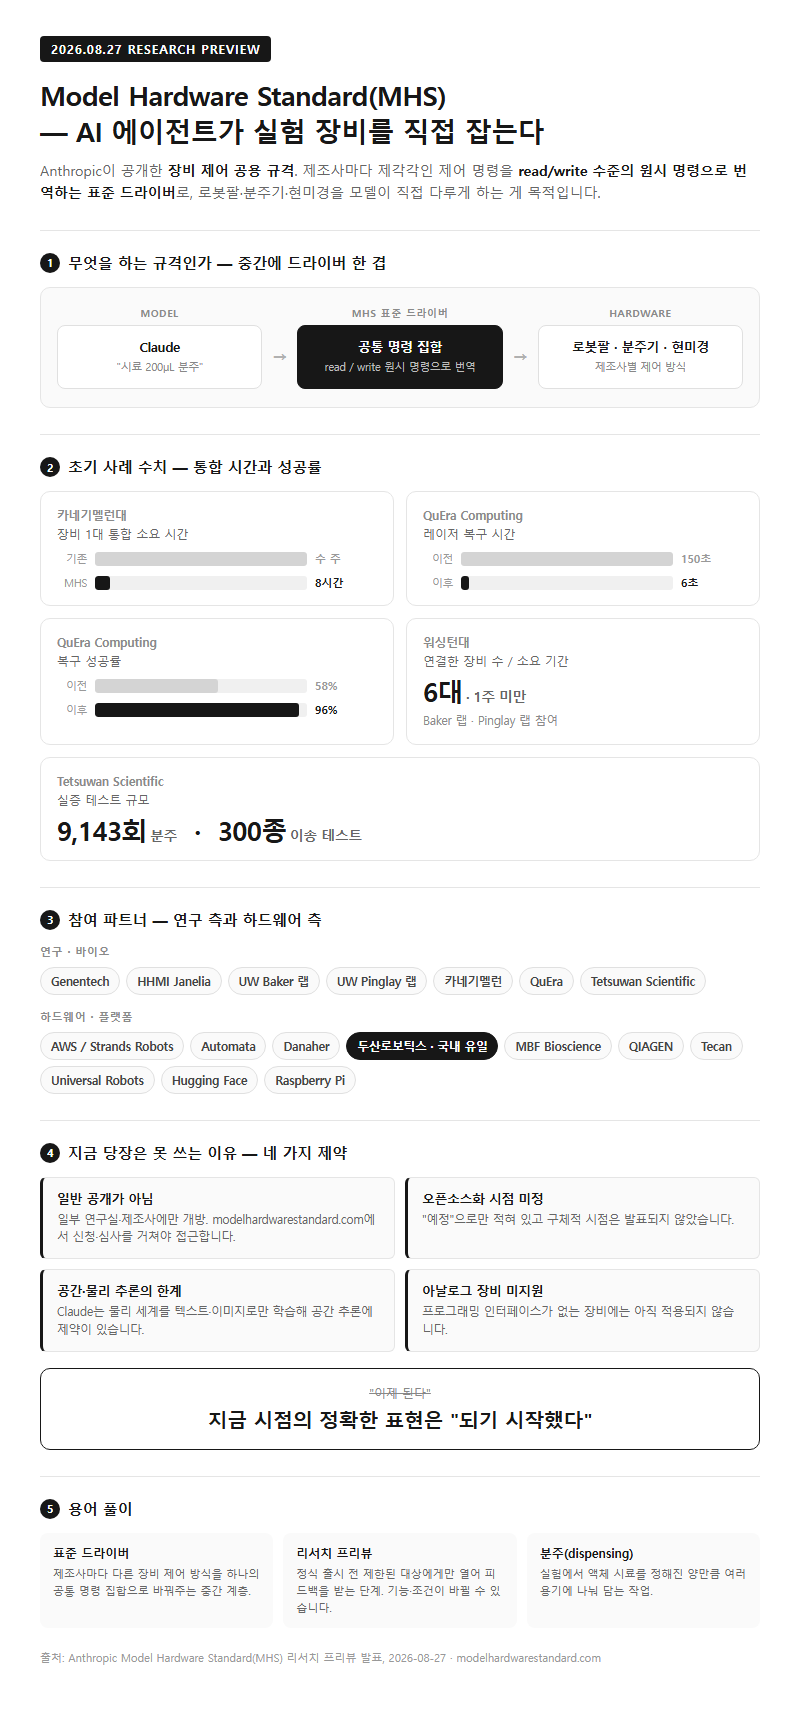Click the section 1 number badge
Viewport: 800px width, 1718px height.
click(49, 263)
